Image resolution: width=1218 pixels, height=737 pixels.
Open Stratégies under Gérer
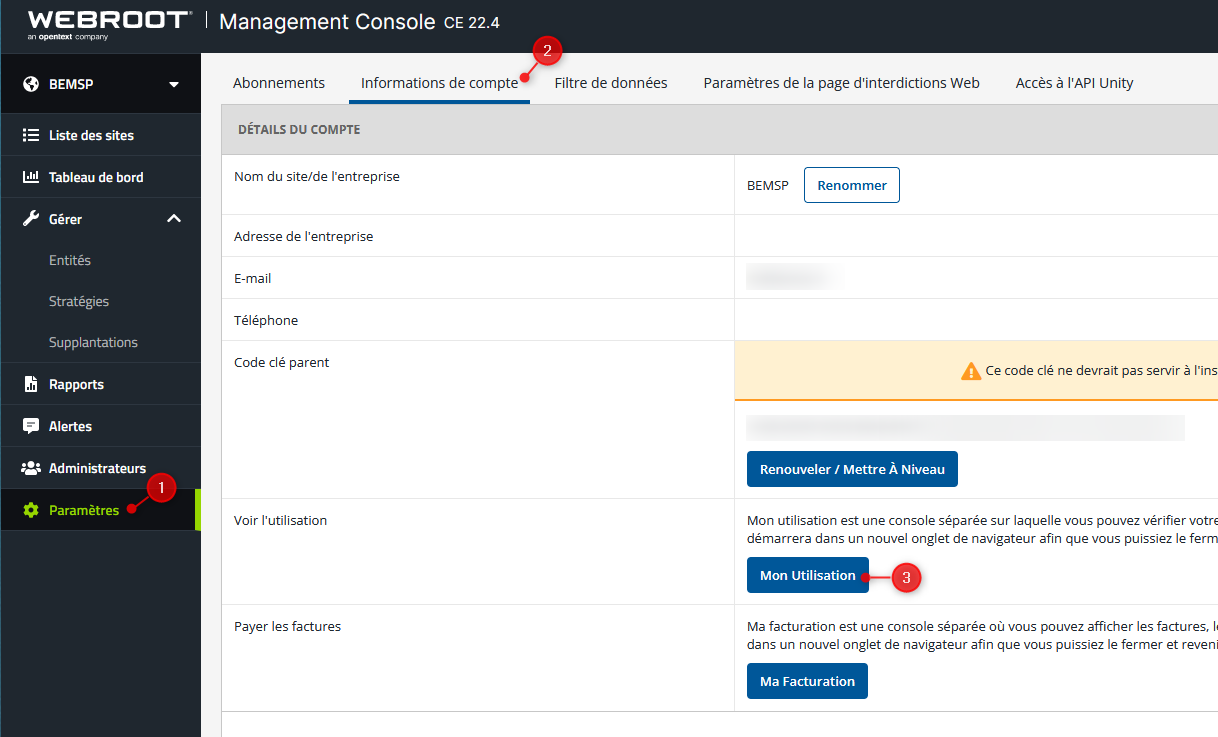click(79, 301)
